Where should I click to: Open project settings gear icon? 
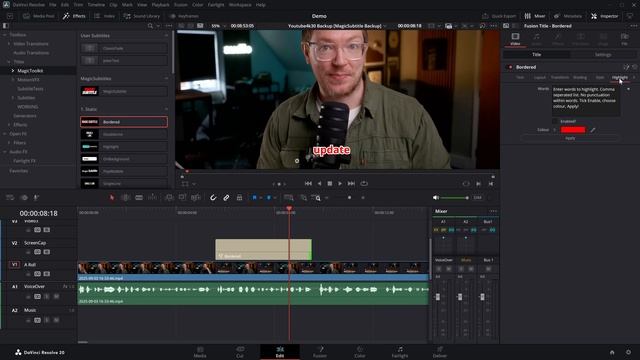pyautogui.click(x=628, y=352)
